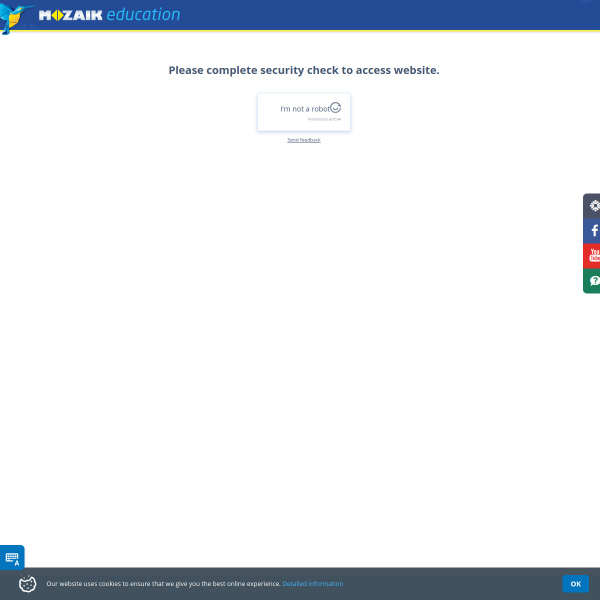Open the on-screen keyboard icon
The height and width of the screenshot is (600, 600).
click(x=12, y=558)
